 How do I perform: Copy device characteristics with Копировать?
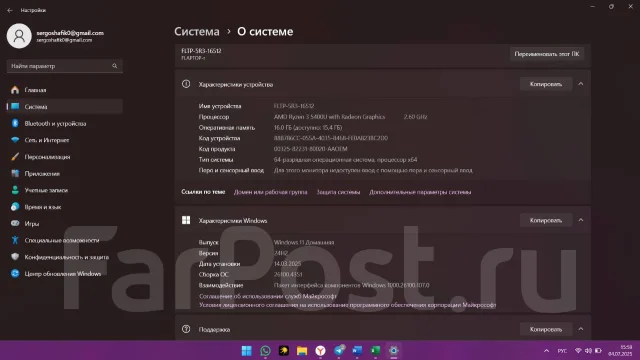[546, 84]
